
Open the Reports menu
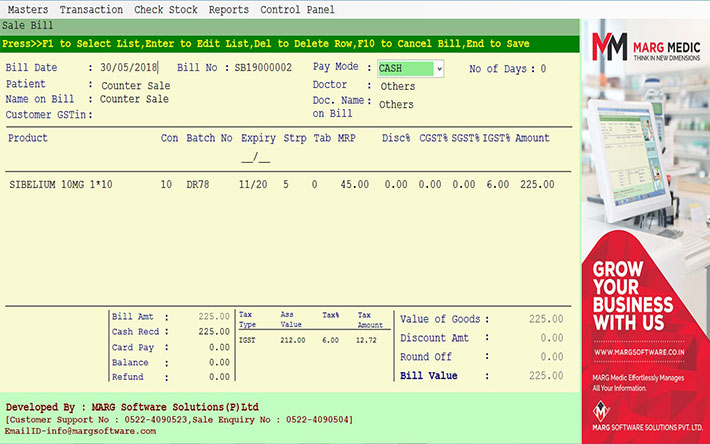[x=229, y=9]
